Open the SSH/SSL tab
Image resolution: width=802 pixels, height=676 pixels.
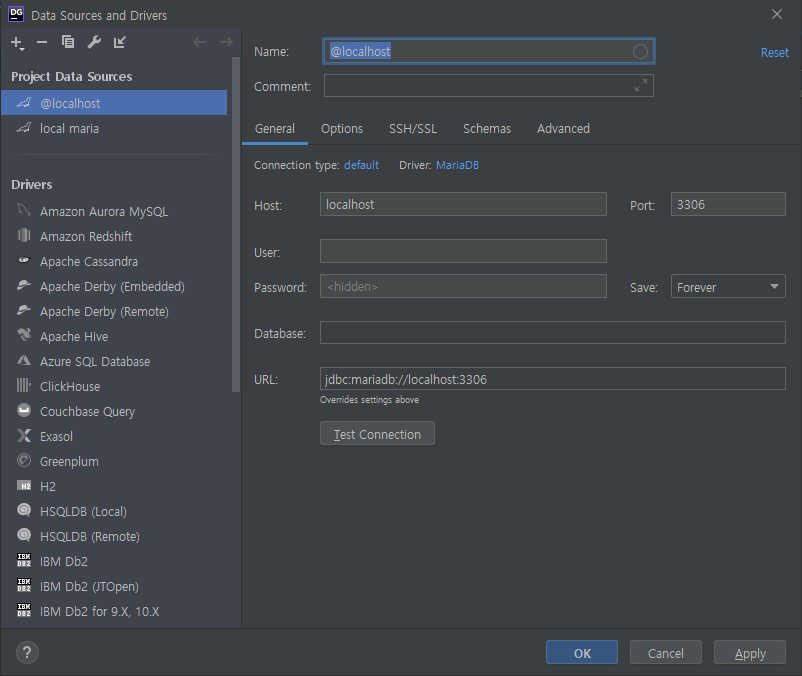[413, 129]
